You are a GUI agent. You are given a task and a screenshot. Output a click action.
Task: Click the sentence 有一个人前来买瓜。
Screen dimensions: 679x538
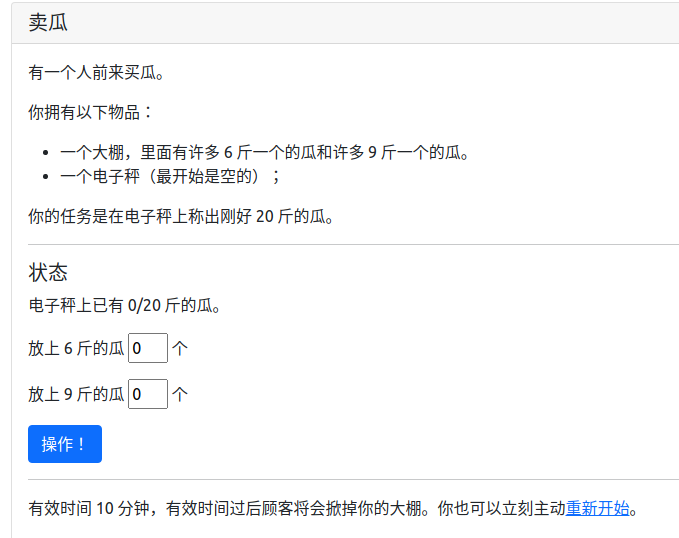96,72
